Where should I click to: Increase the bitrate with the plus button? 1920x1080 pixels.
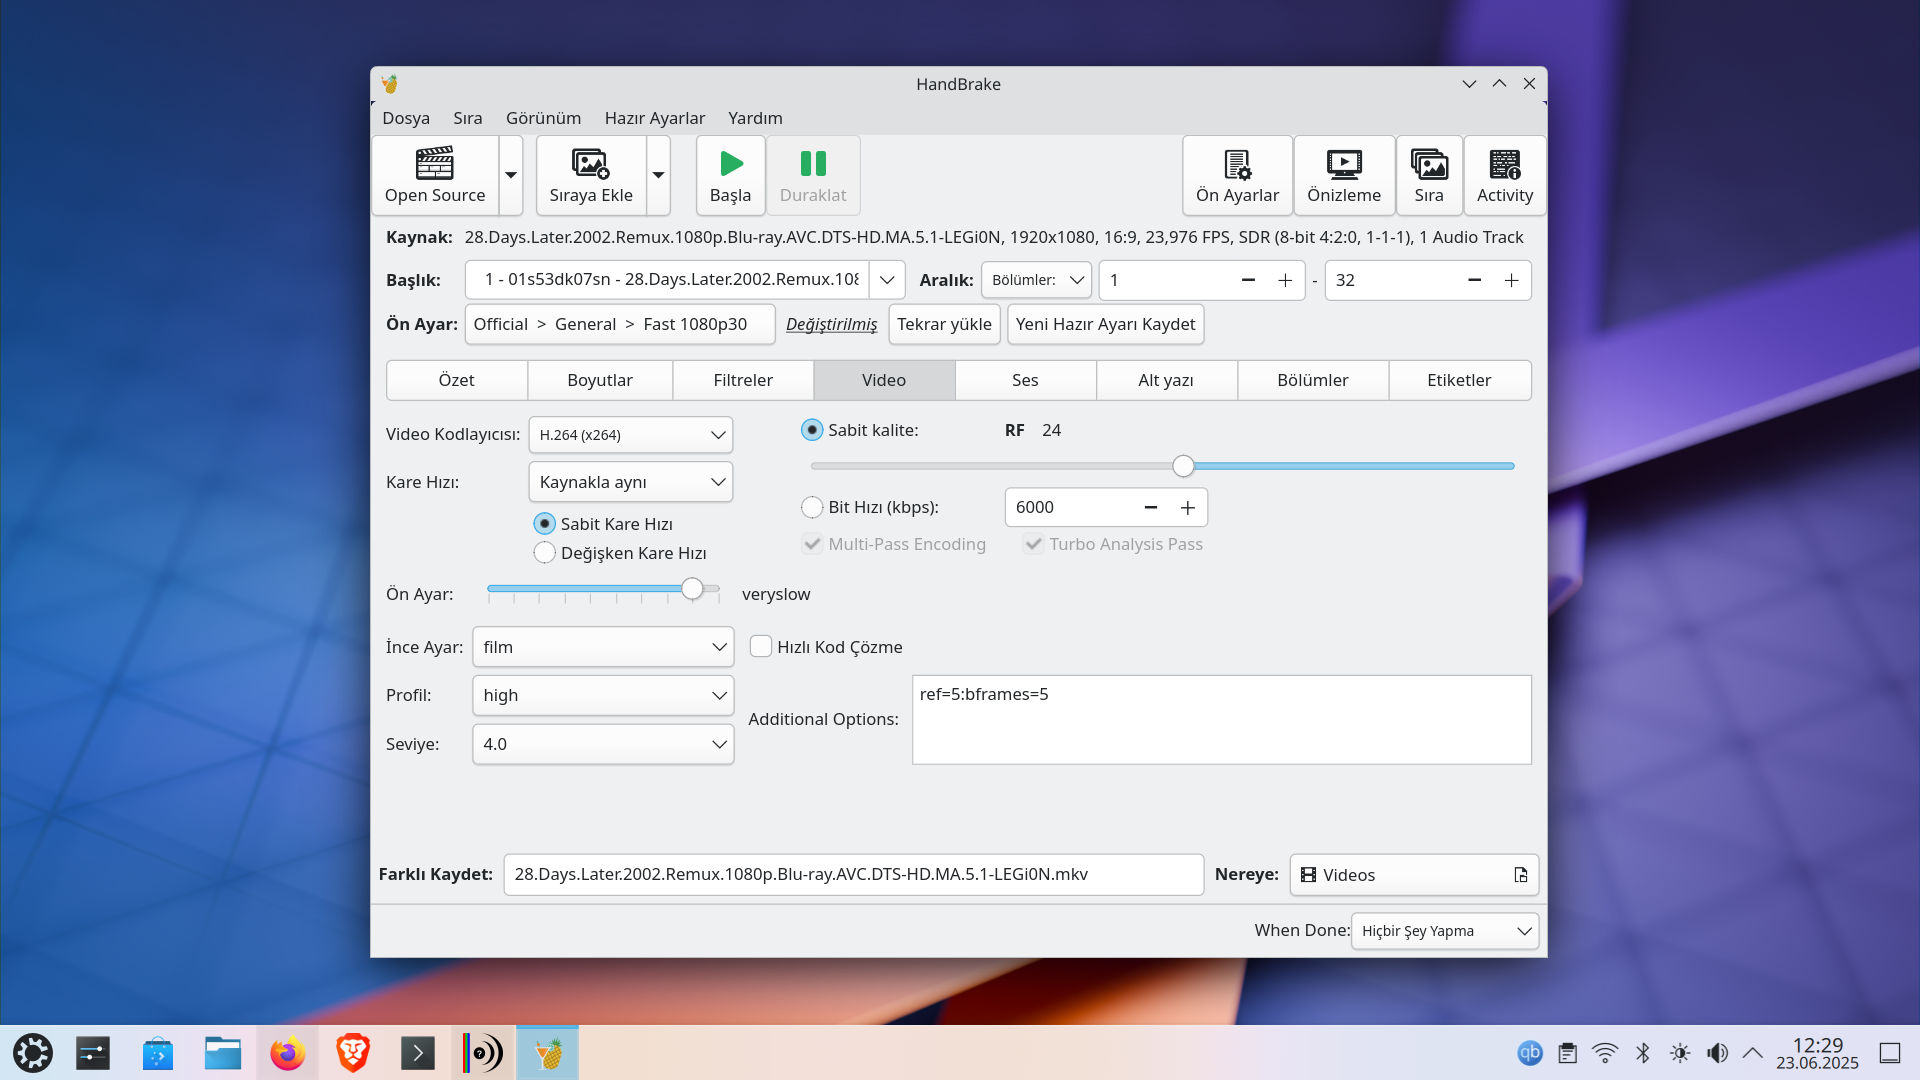tap(1188, 507)
